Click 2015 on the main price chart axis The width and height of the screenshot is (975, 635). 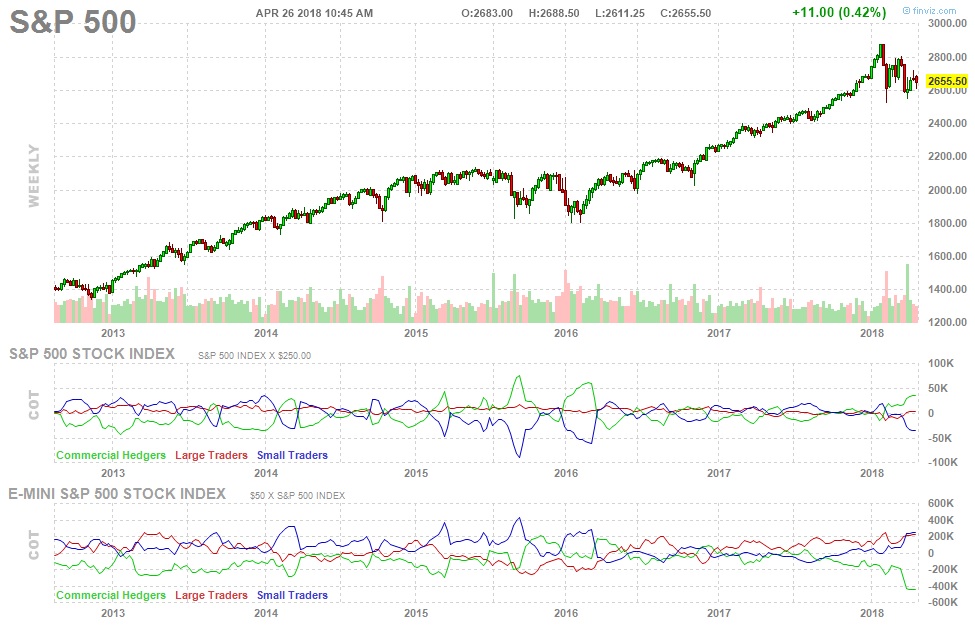416,333
